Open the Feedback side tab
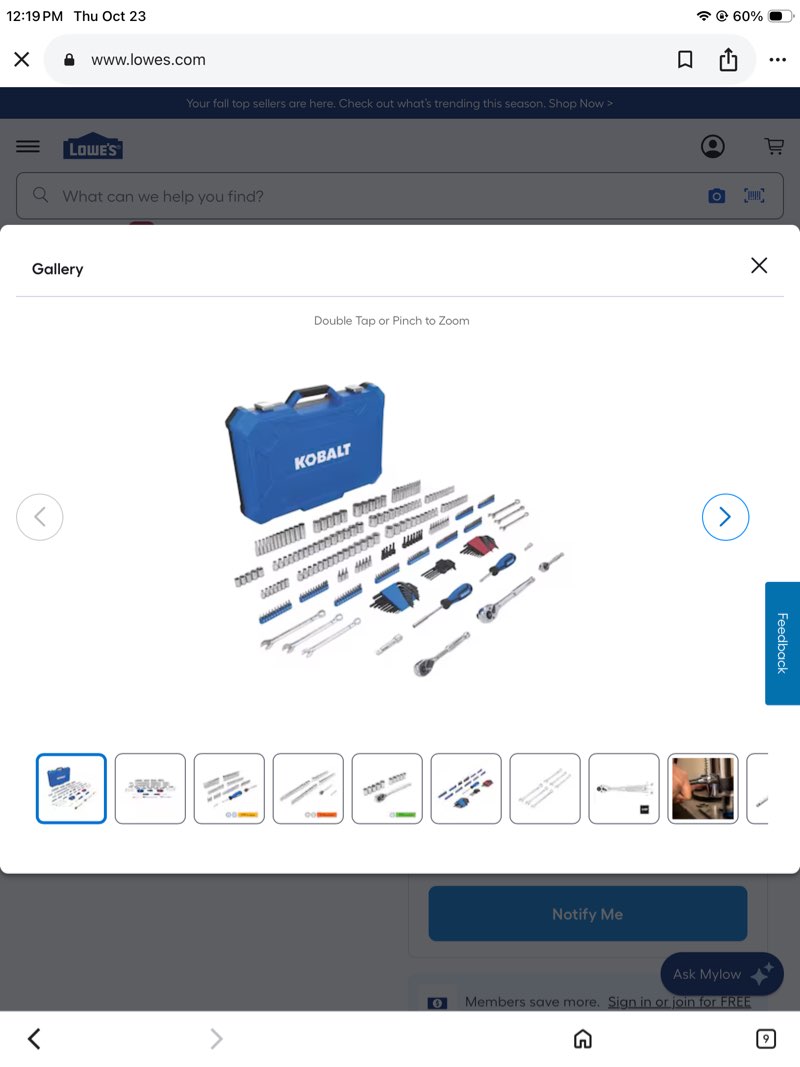This screenshot has width=800, height=1067. (783, 643)
